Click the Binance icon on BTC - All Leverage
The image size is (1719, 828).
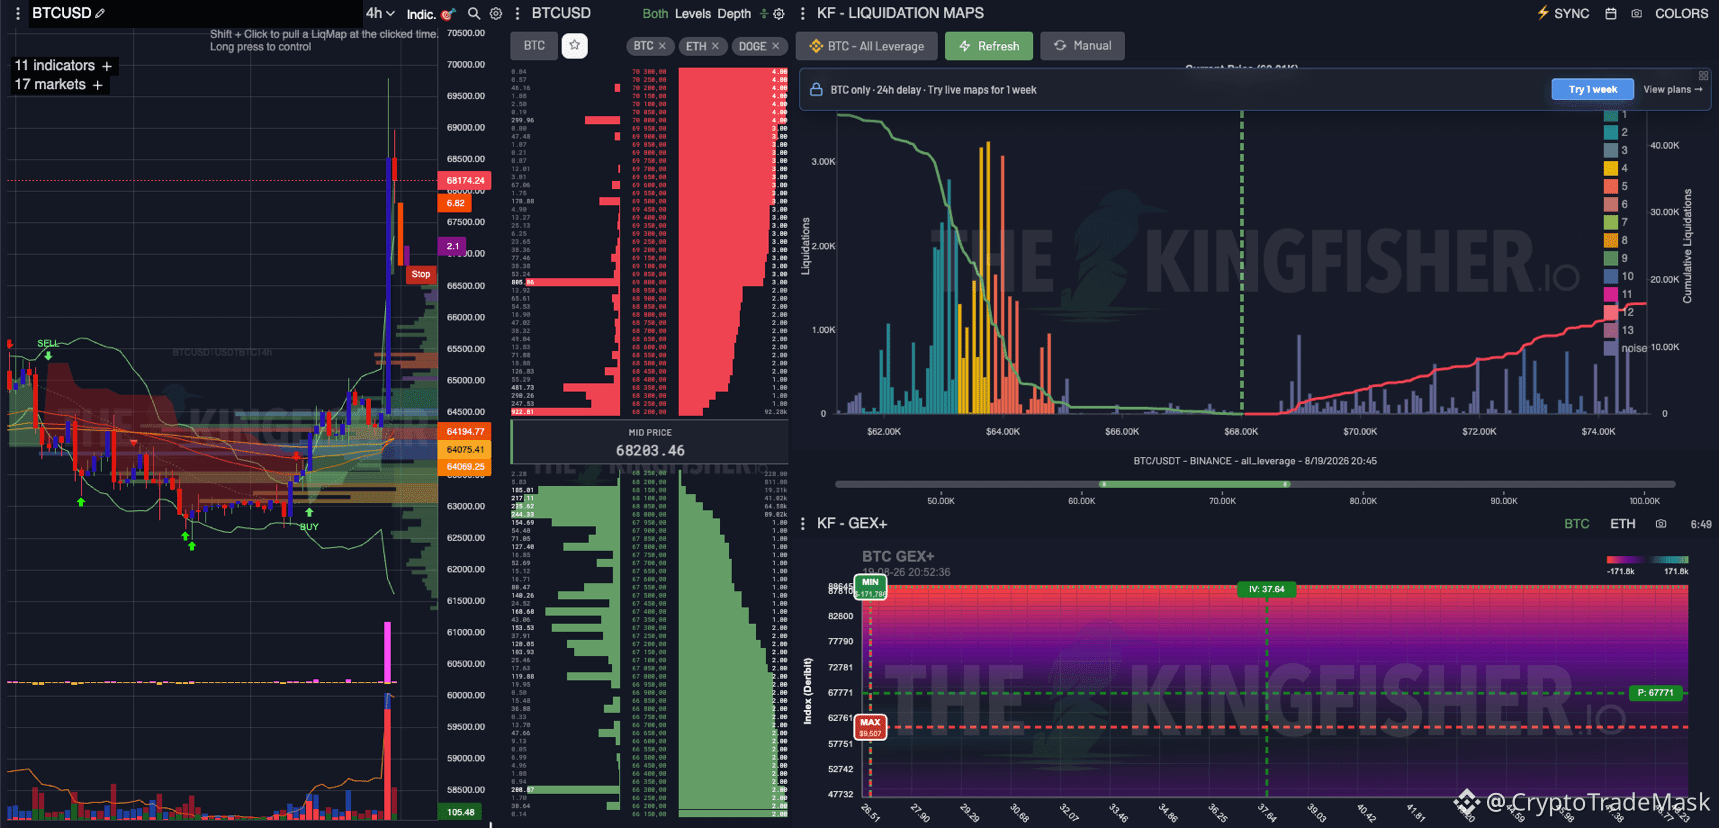pyautogui.click(x=816, y=46)
